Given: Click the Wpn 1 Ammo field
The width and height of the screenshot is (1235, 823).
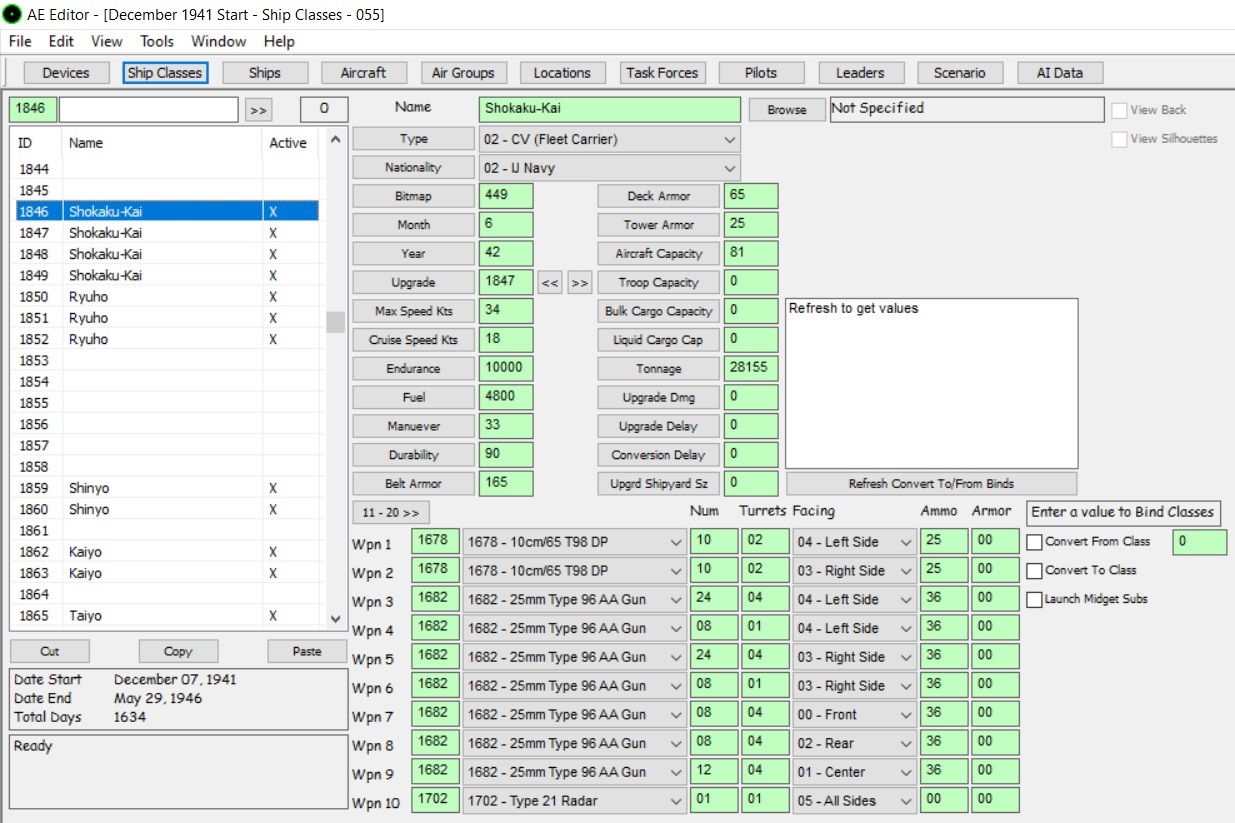Looking at the screenshot, I should (944, 542).
